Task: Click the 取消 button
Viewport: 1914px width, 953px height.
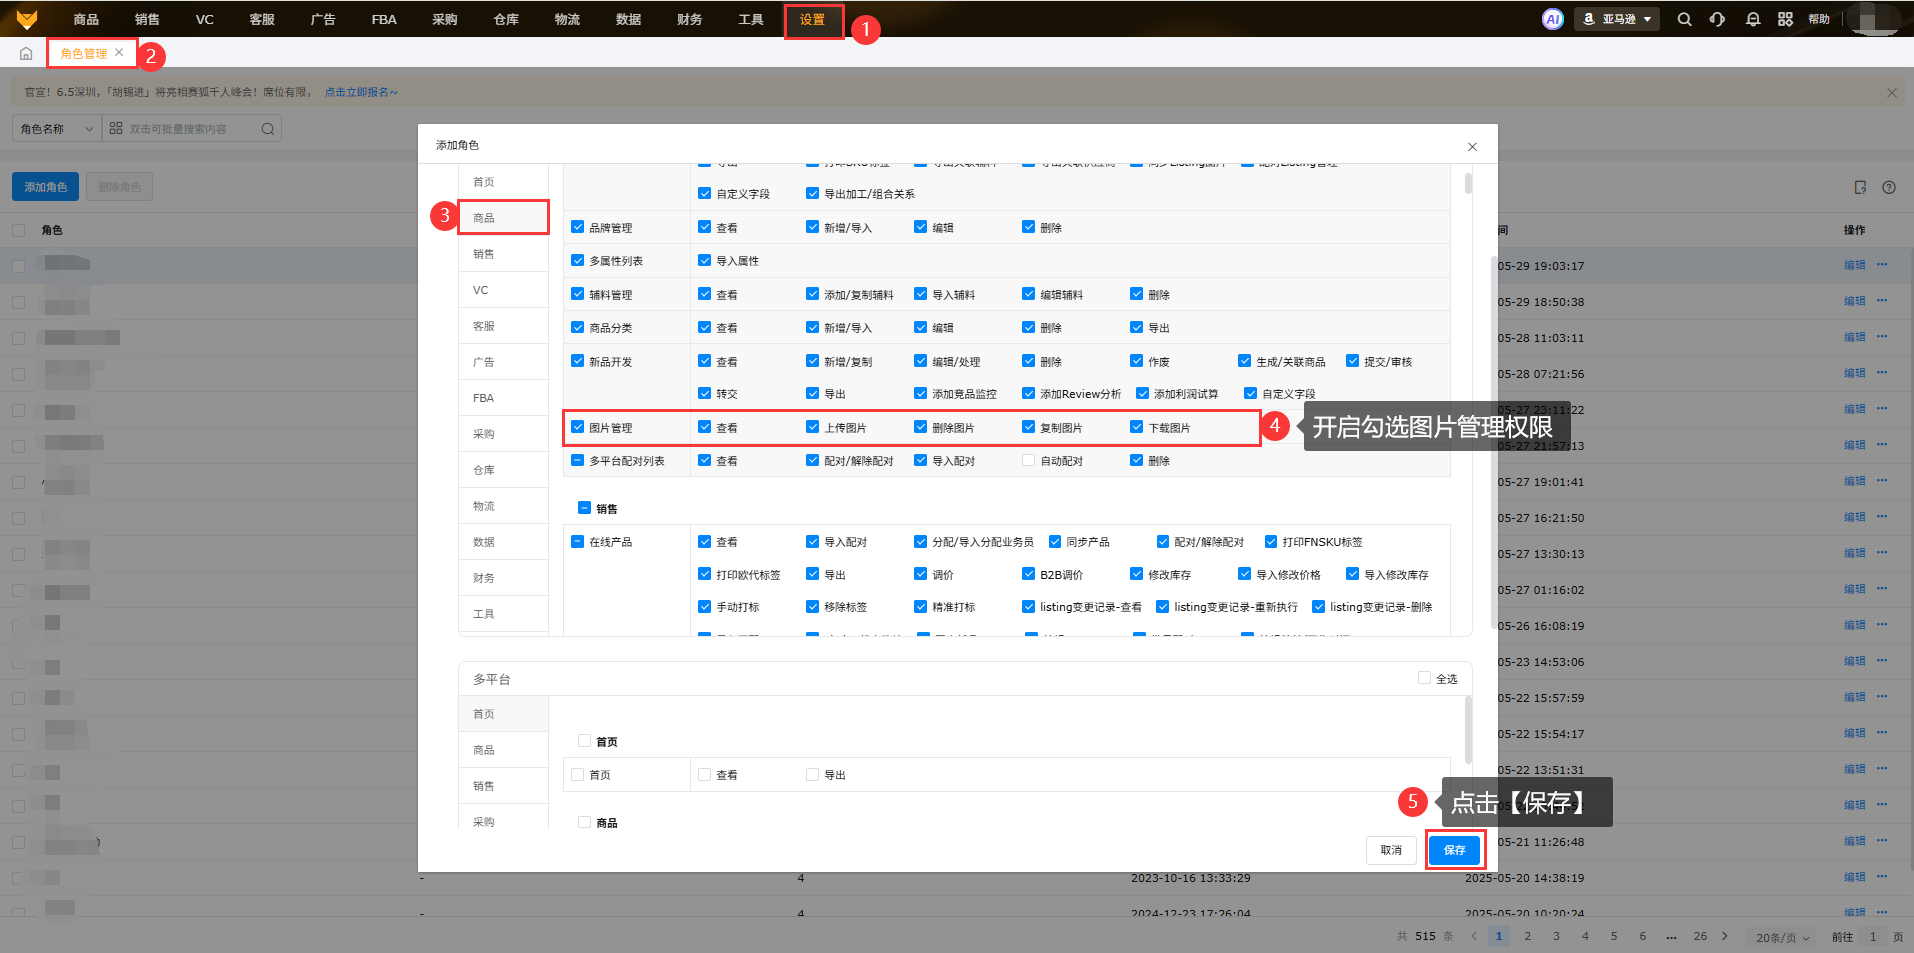Action: point(1391,850)
